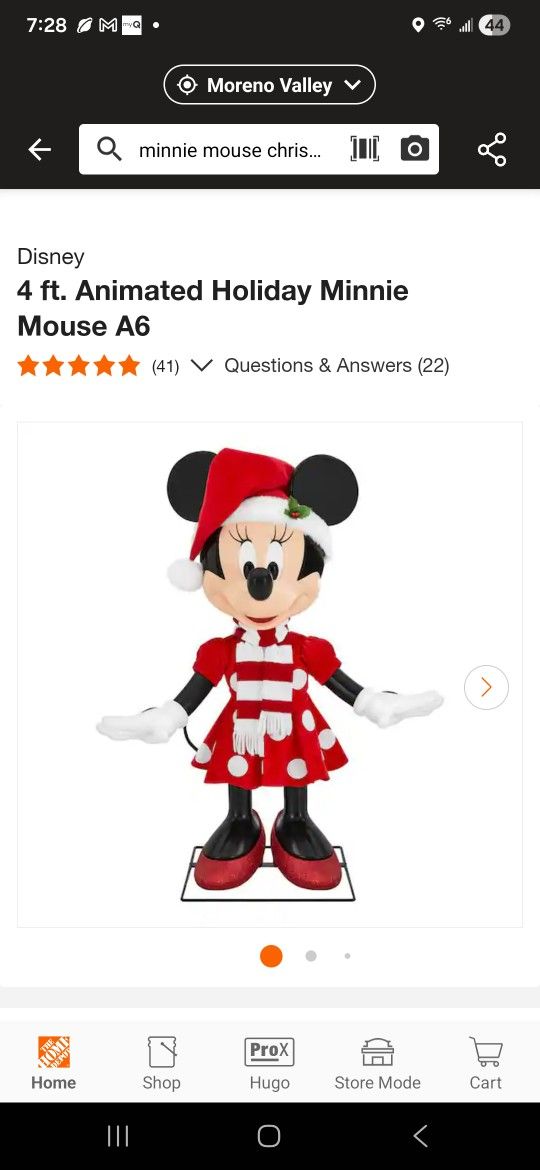Tap the Minnie Mouse product image

(270, 675)
